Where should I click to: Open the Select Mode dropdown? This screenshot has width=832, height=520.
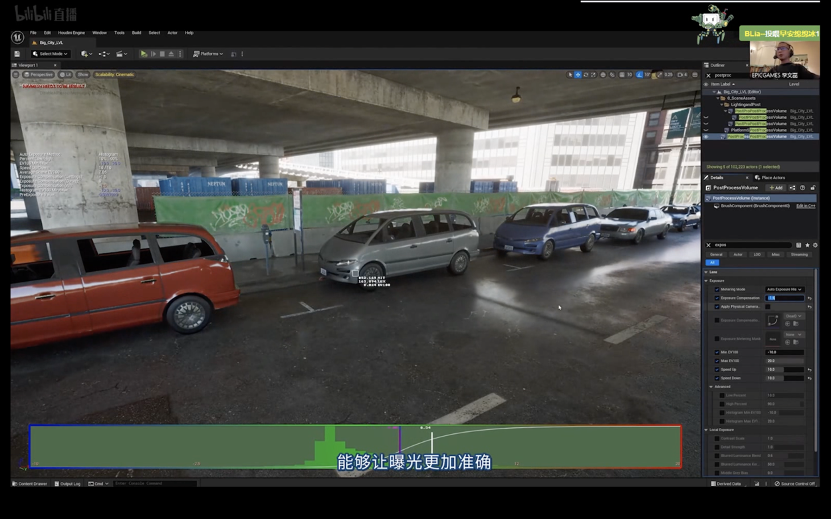50,54
